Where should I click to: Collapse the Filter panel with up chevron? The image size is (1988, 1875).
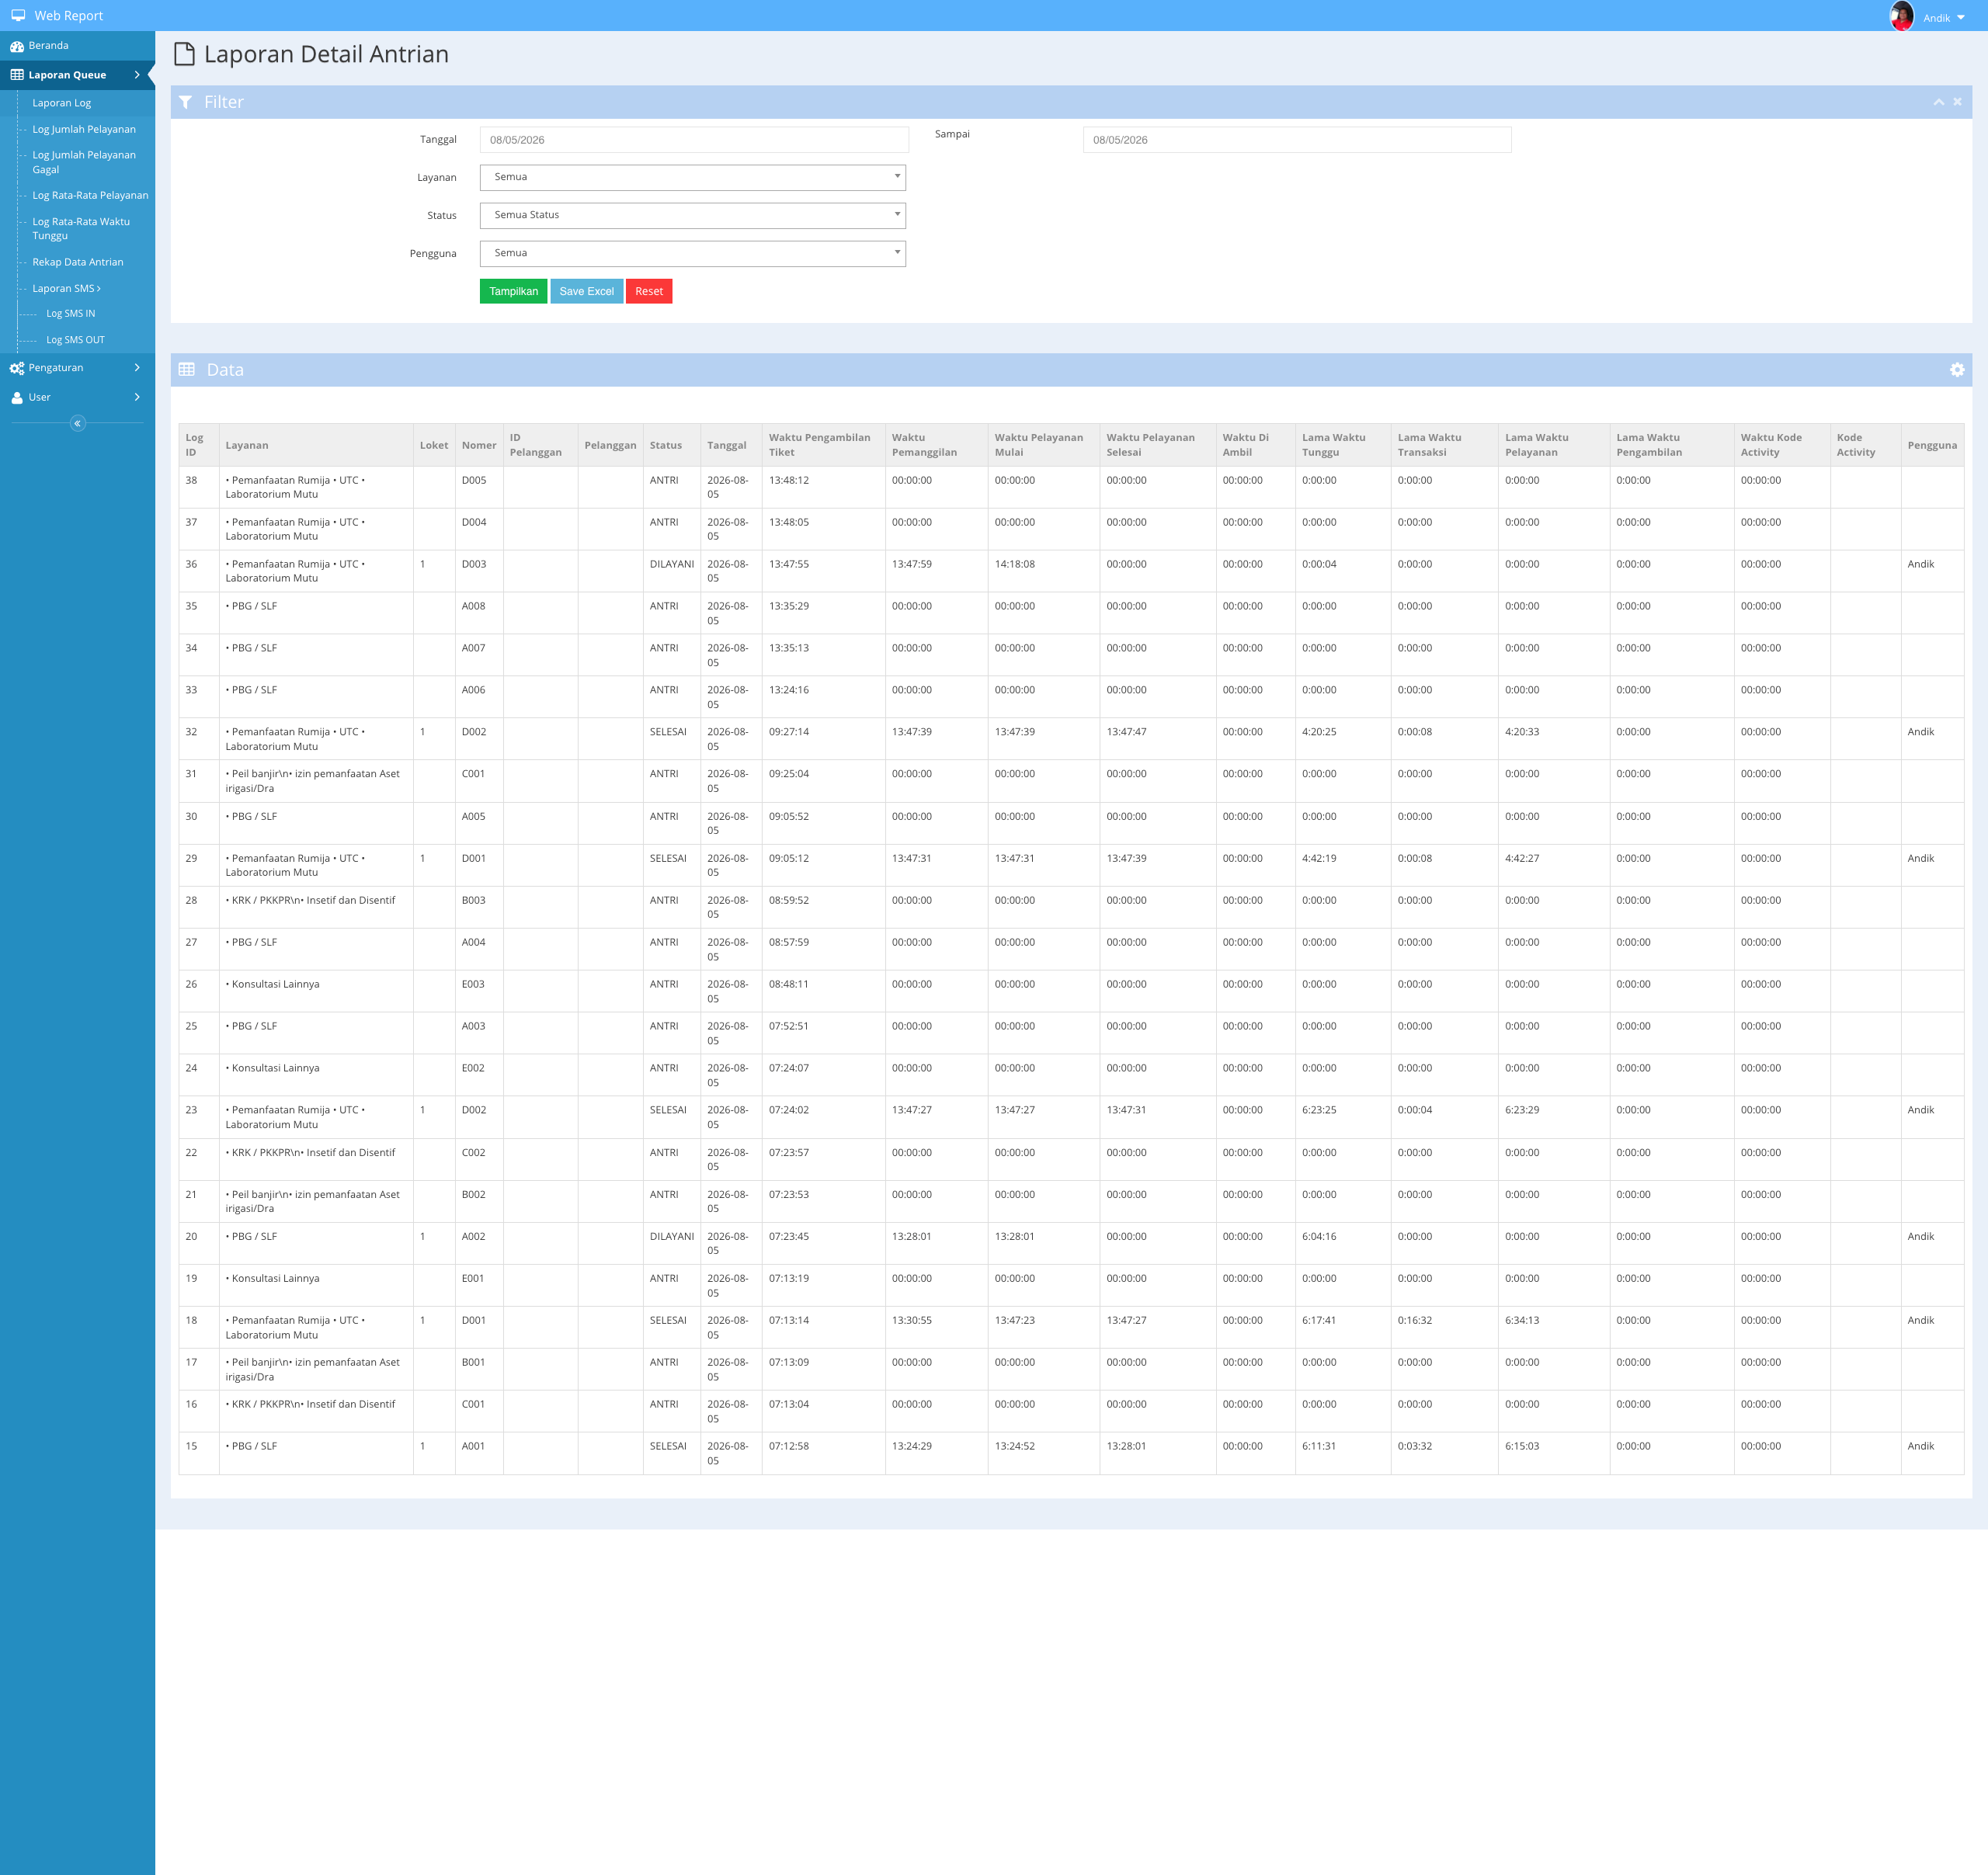point(1938,102)
